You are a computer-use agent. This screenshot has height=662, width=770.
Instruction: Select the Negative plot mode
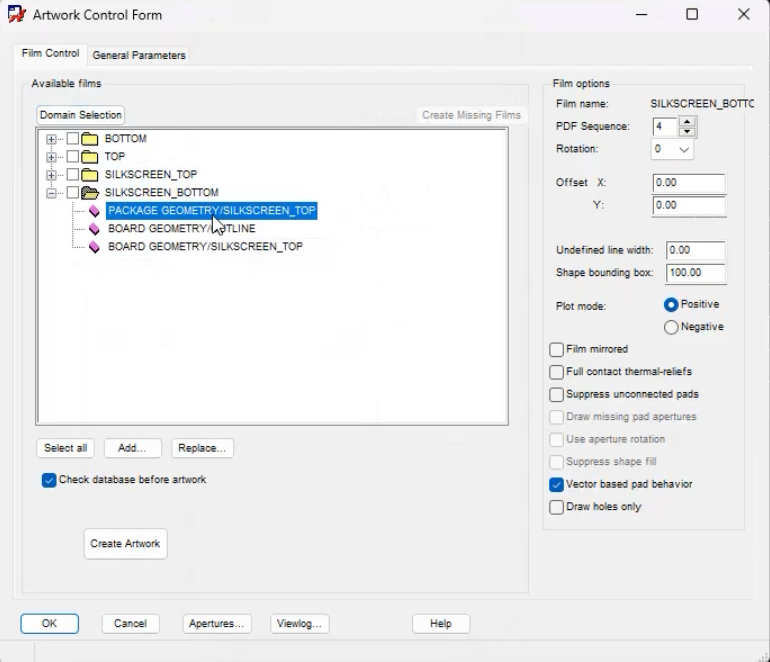click(671, 327)
